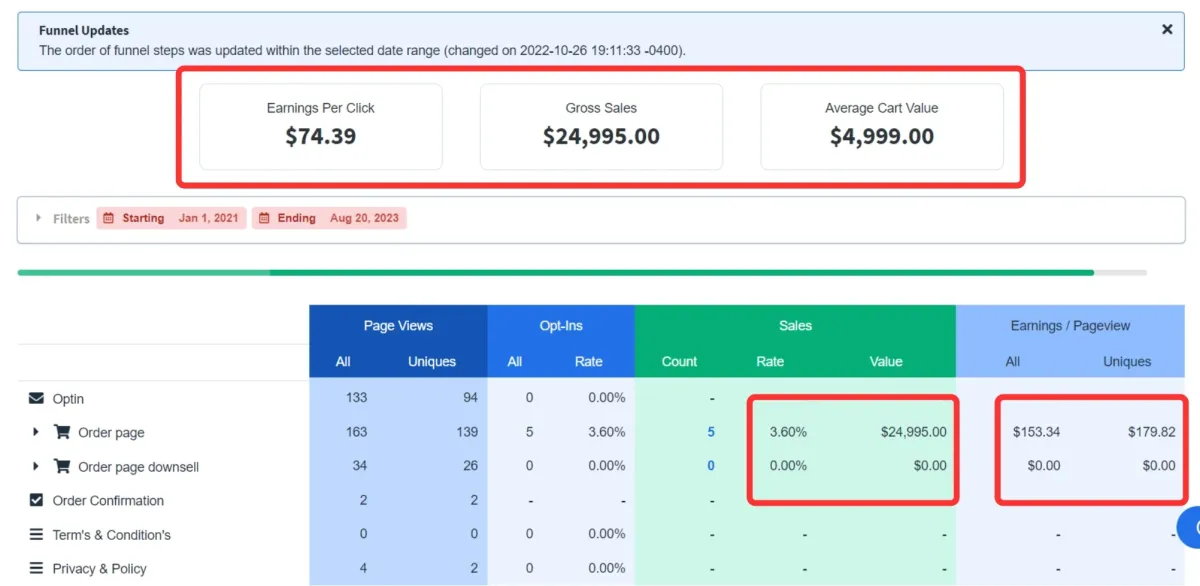Open the Ending Aug 20, 2023 date filter
The height and width of the screenshot is (586, 1200).
[329, 218]
